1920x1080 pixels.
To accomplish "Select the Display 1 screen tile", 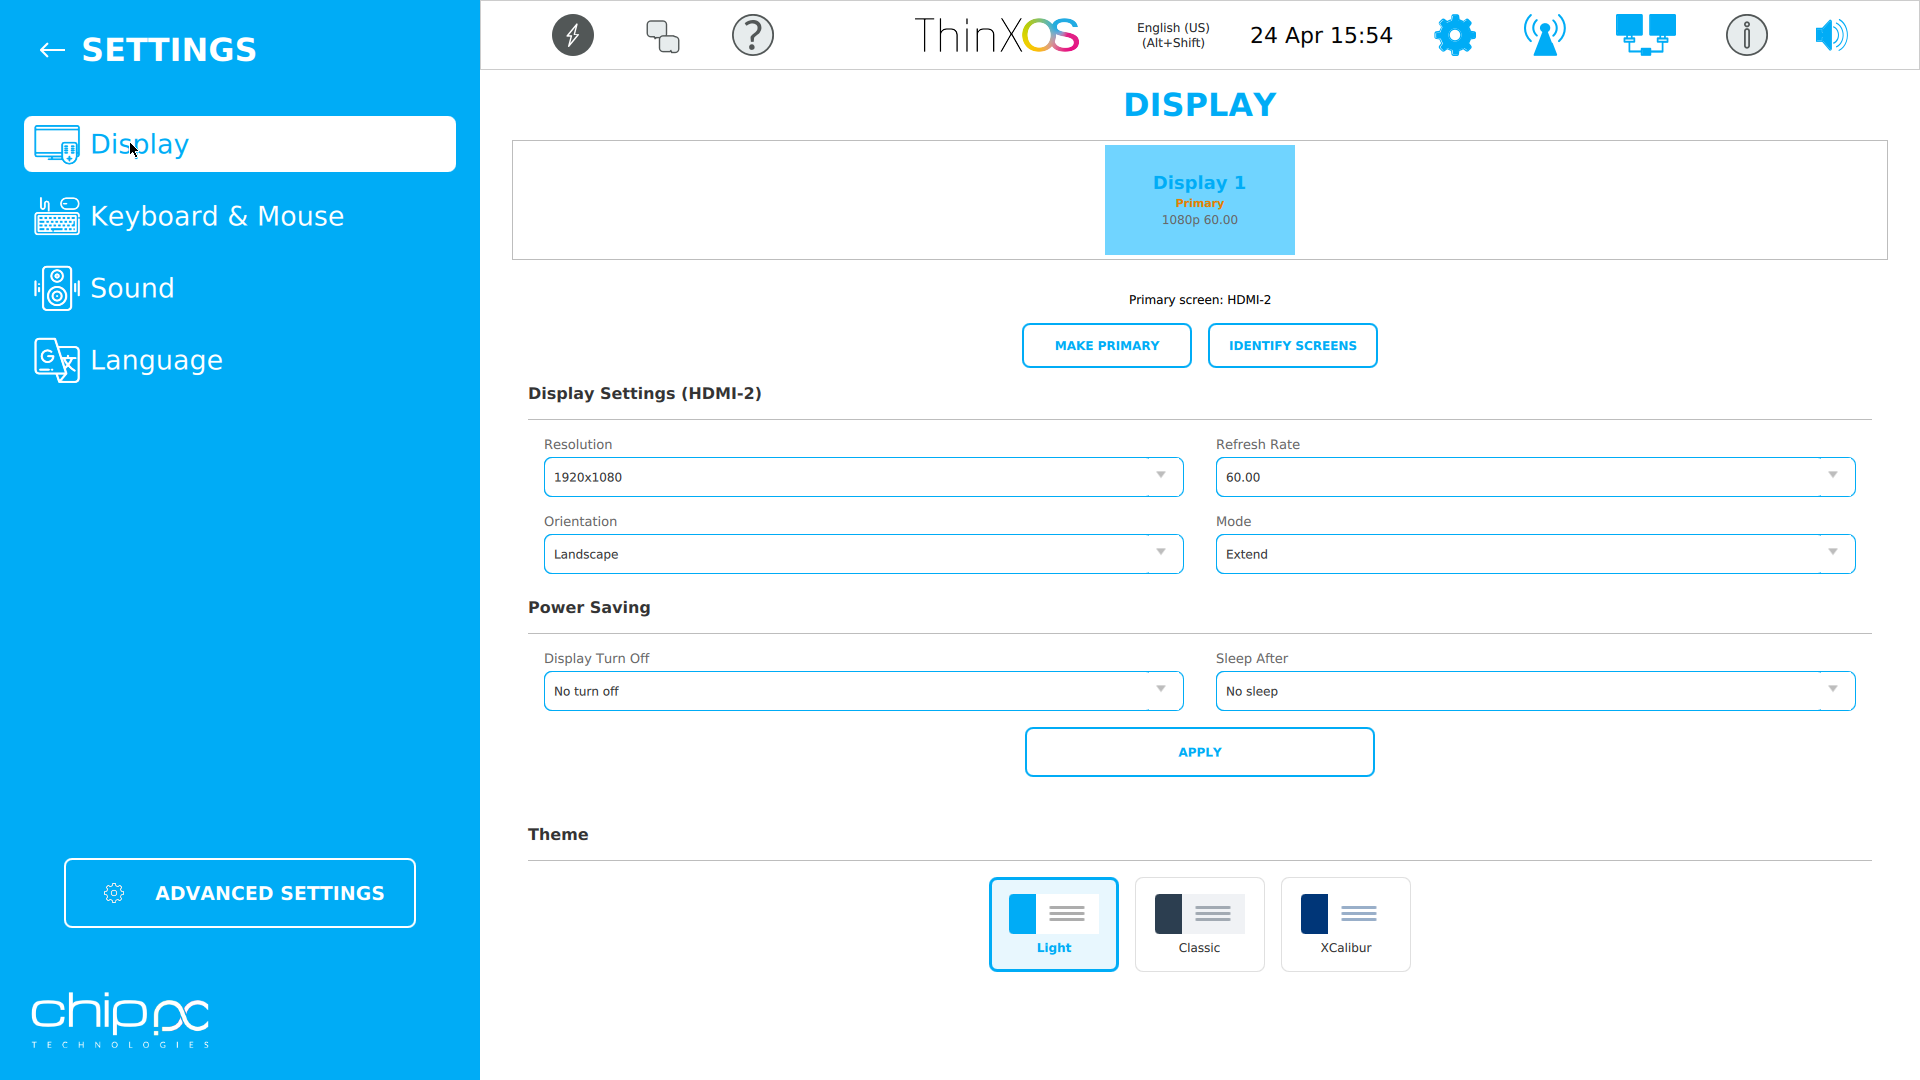I will point(1200,200).
